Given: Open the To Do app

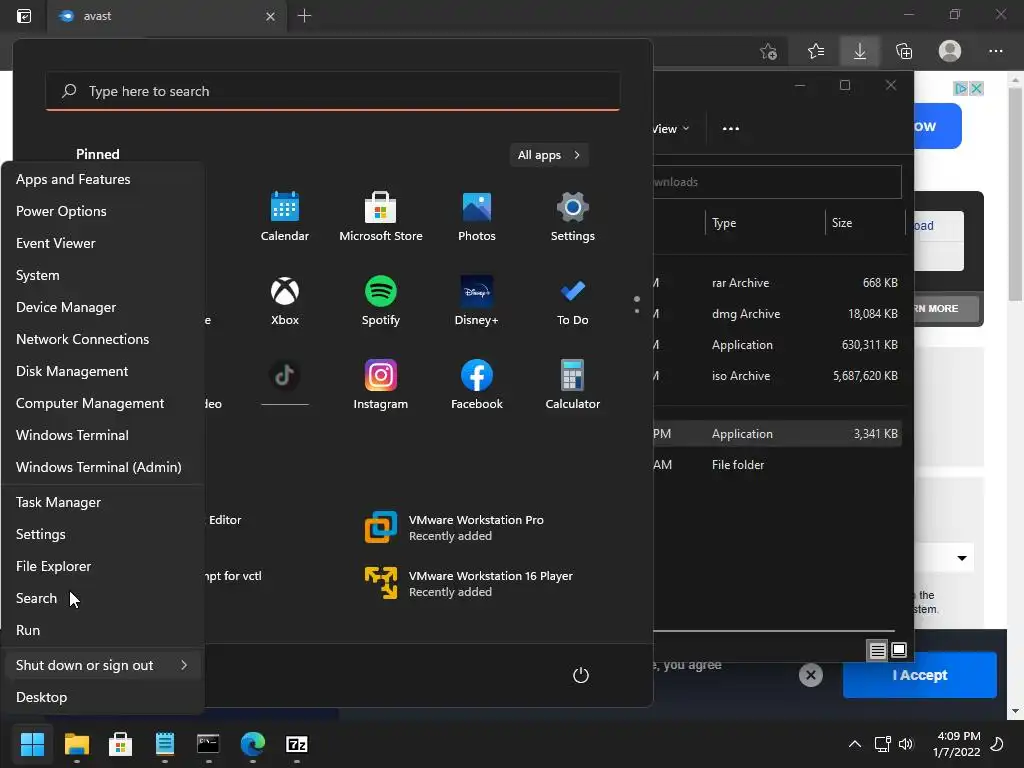Looking at the screenshot, I should [x=572, y=300].
